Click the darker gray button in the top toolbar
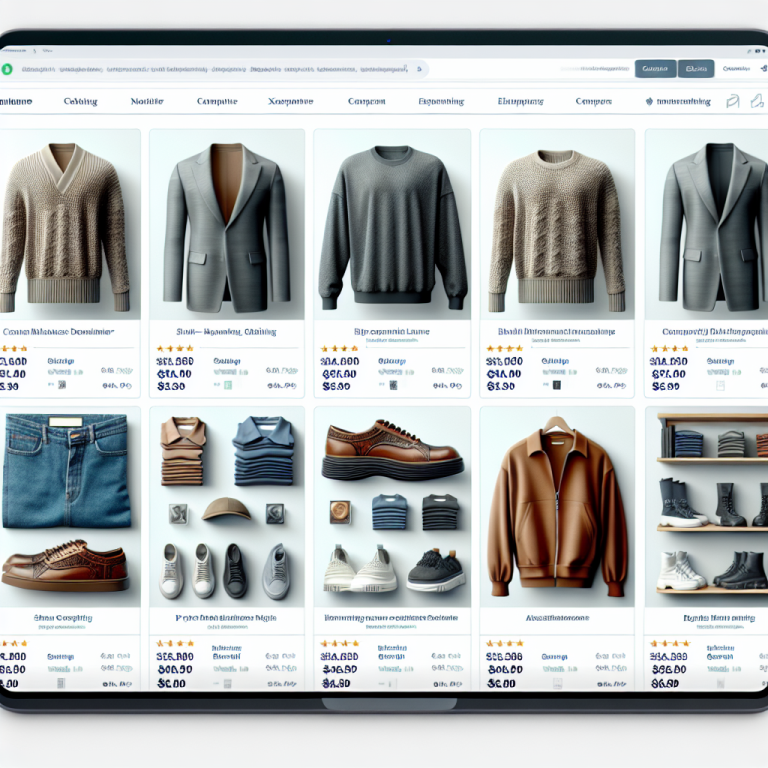The width and height of the screenshot is (768, 768). (x=696, y=69)
